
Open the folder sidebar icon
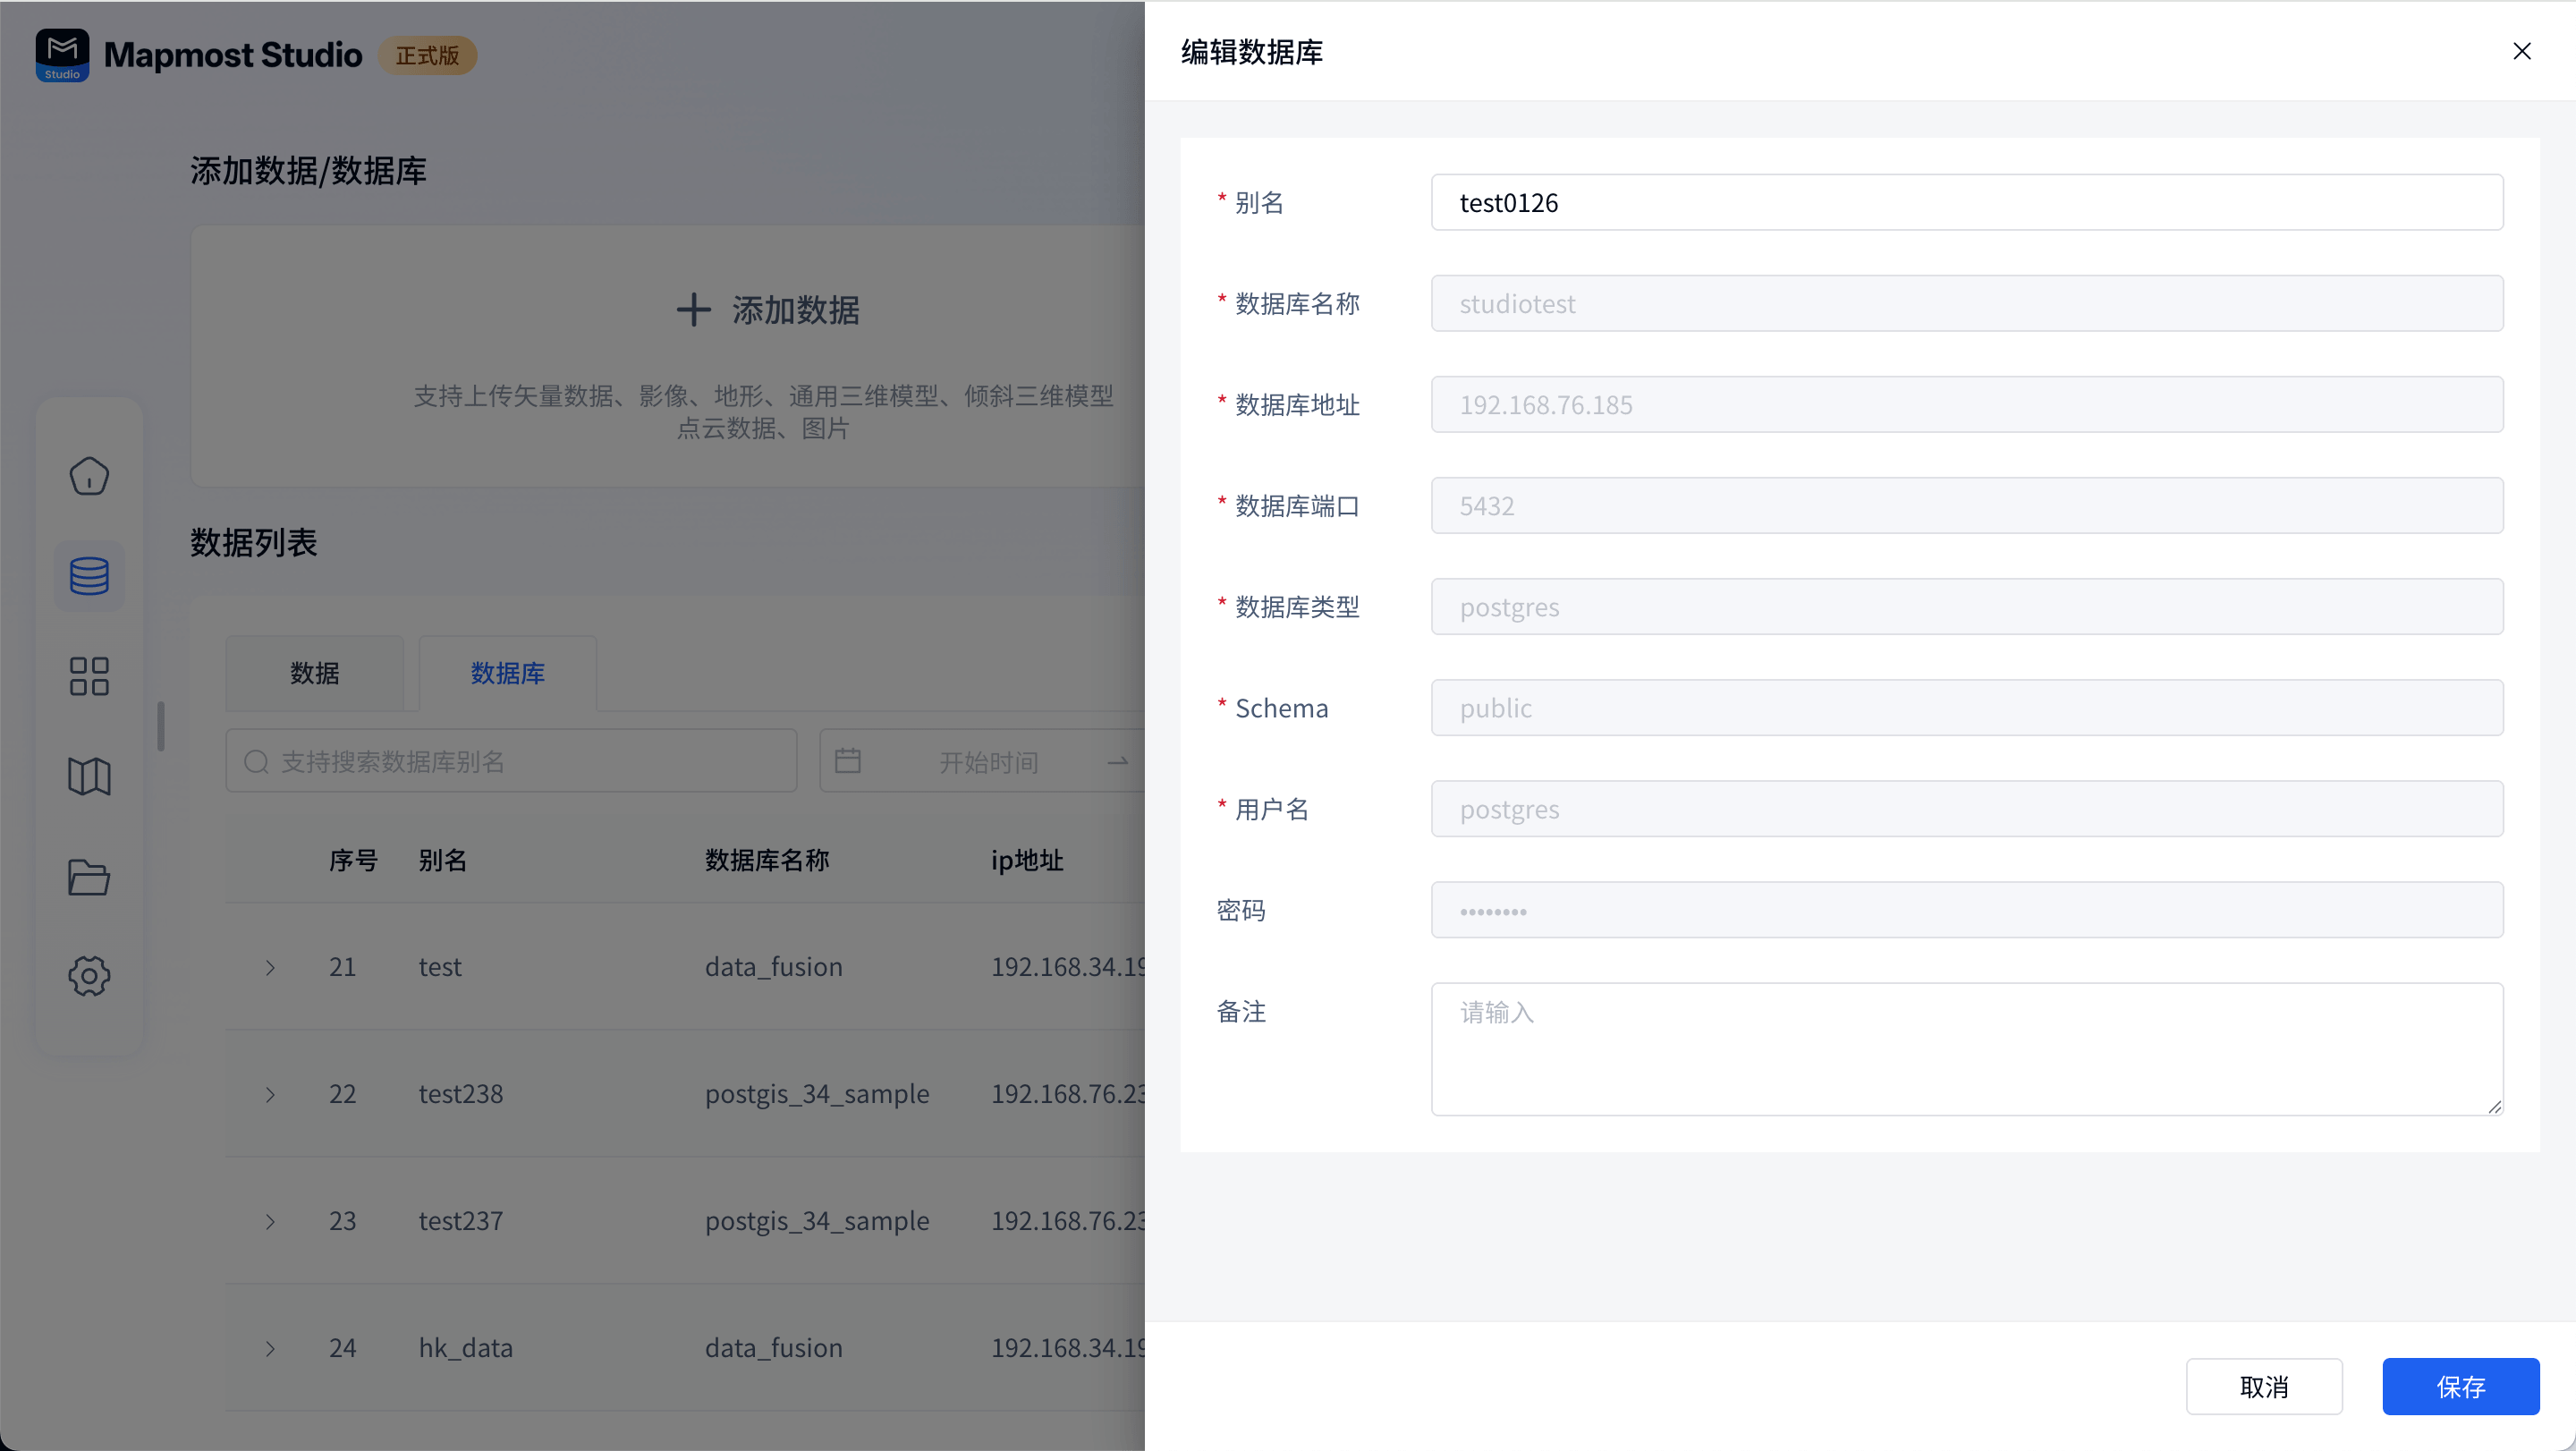pyautogui.click(x=89, y=877)
